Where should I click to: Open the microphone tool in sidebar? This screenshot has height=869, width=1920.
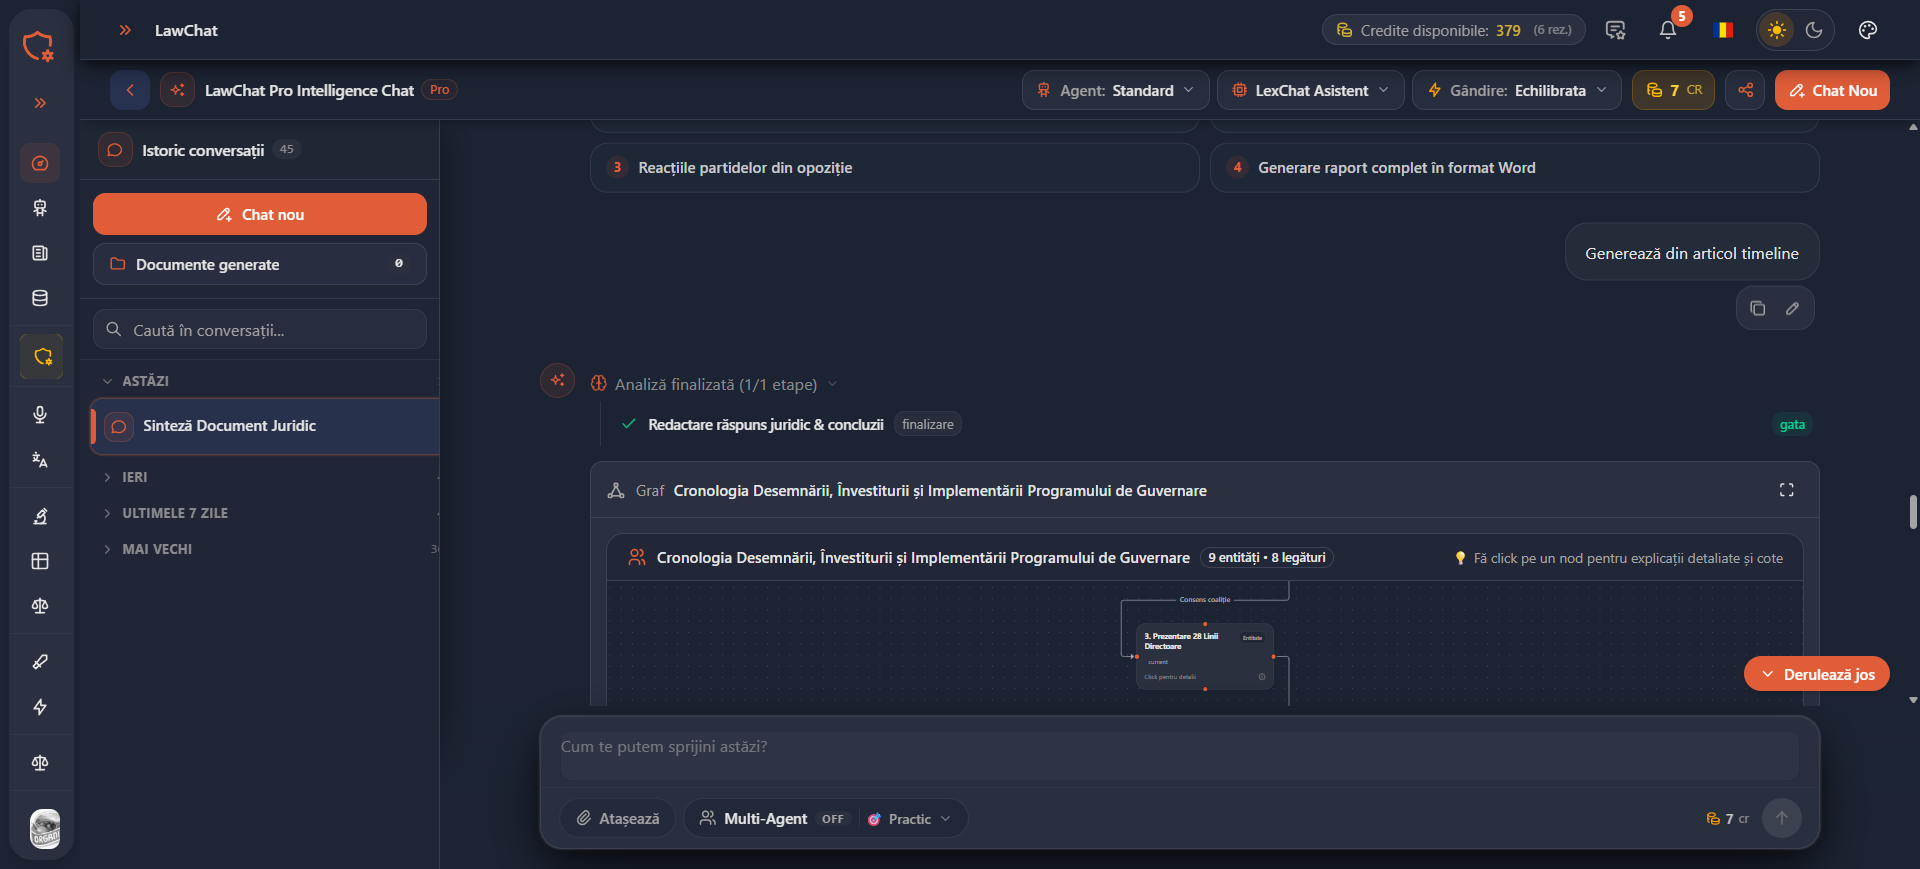point(40,414)
